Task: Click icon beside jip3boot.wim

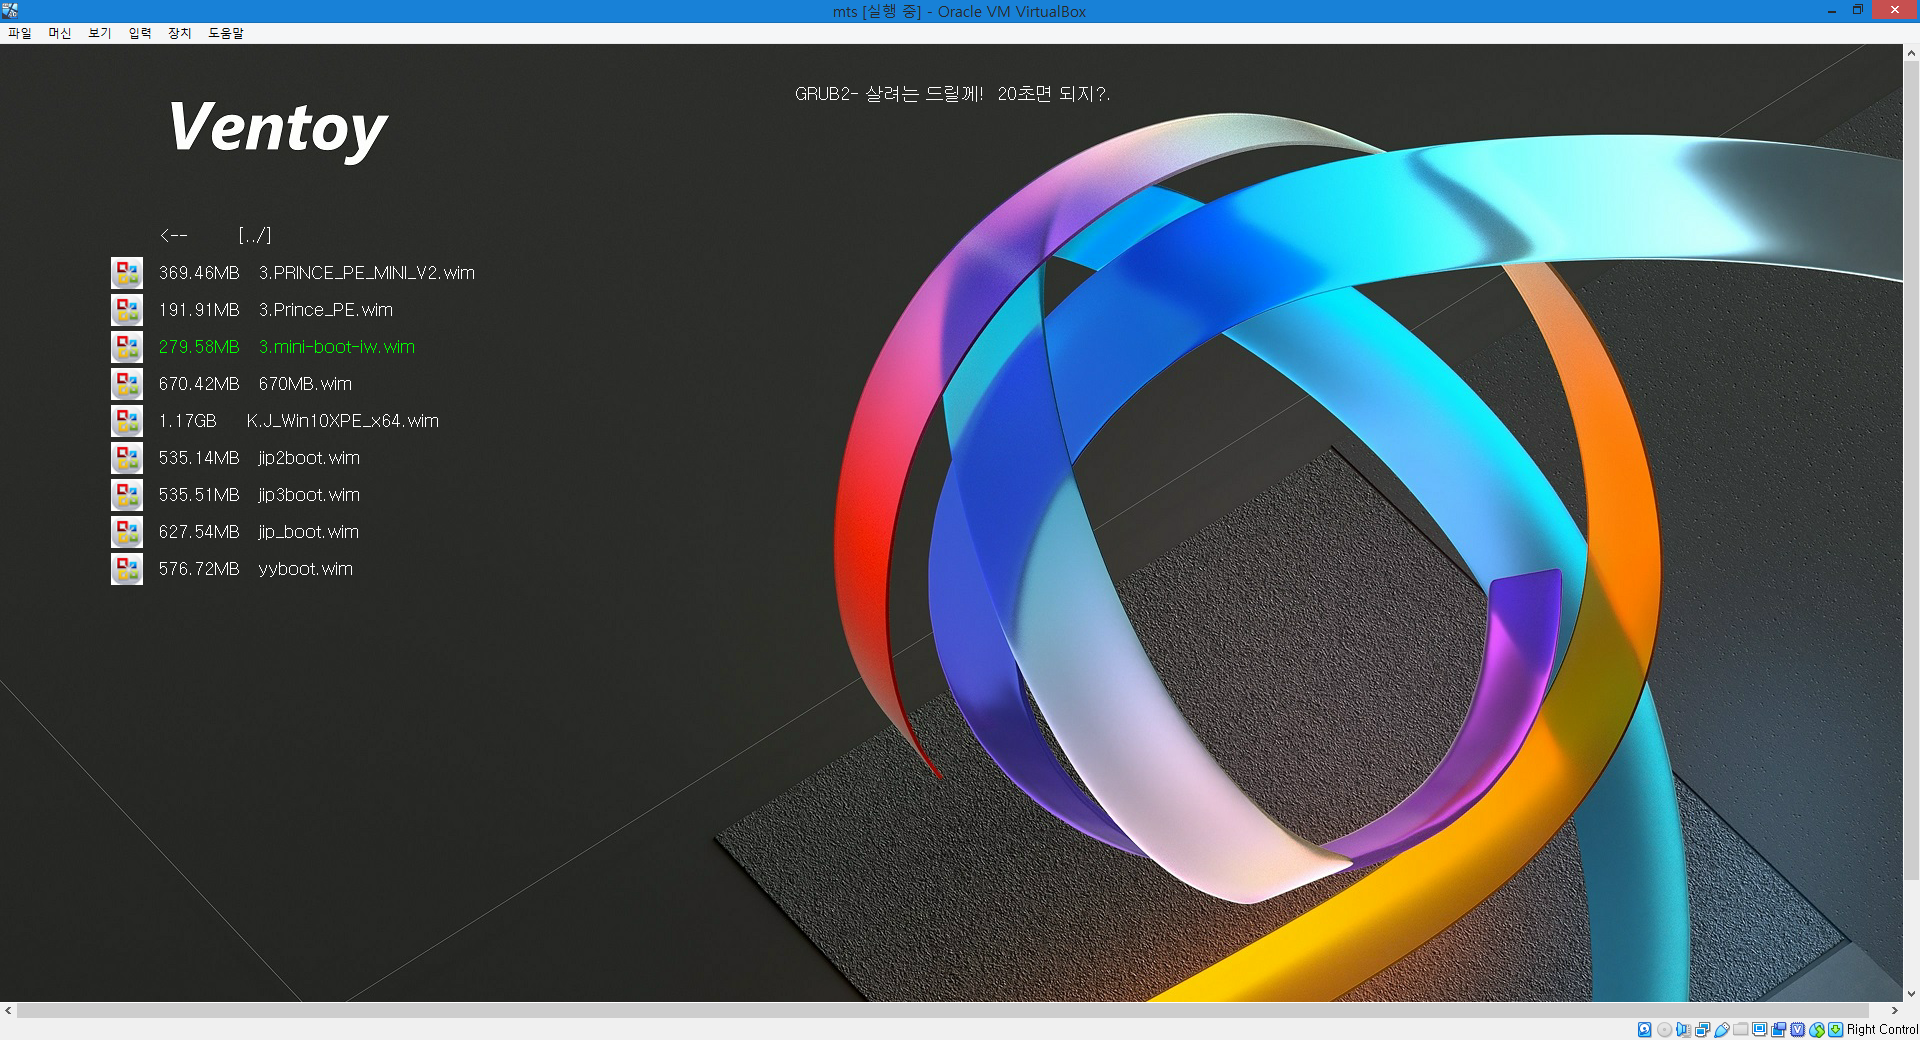Action: tap(127, 495)
